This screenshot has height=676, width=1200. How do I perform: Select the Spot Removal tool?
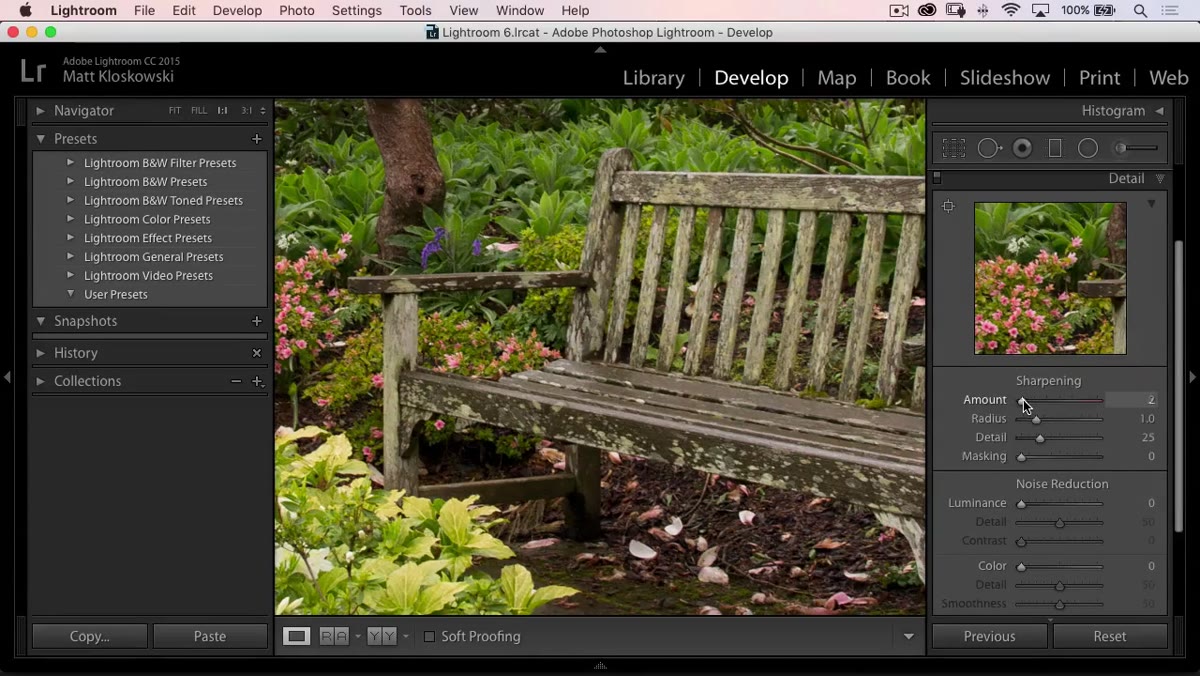[x=989, y=148]
